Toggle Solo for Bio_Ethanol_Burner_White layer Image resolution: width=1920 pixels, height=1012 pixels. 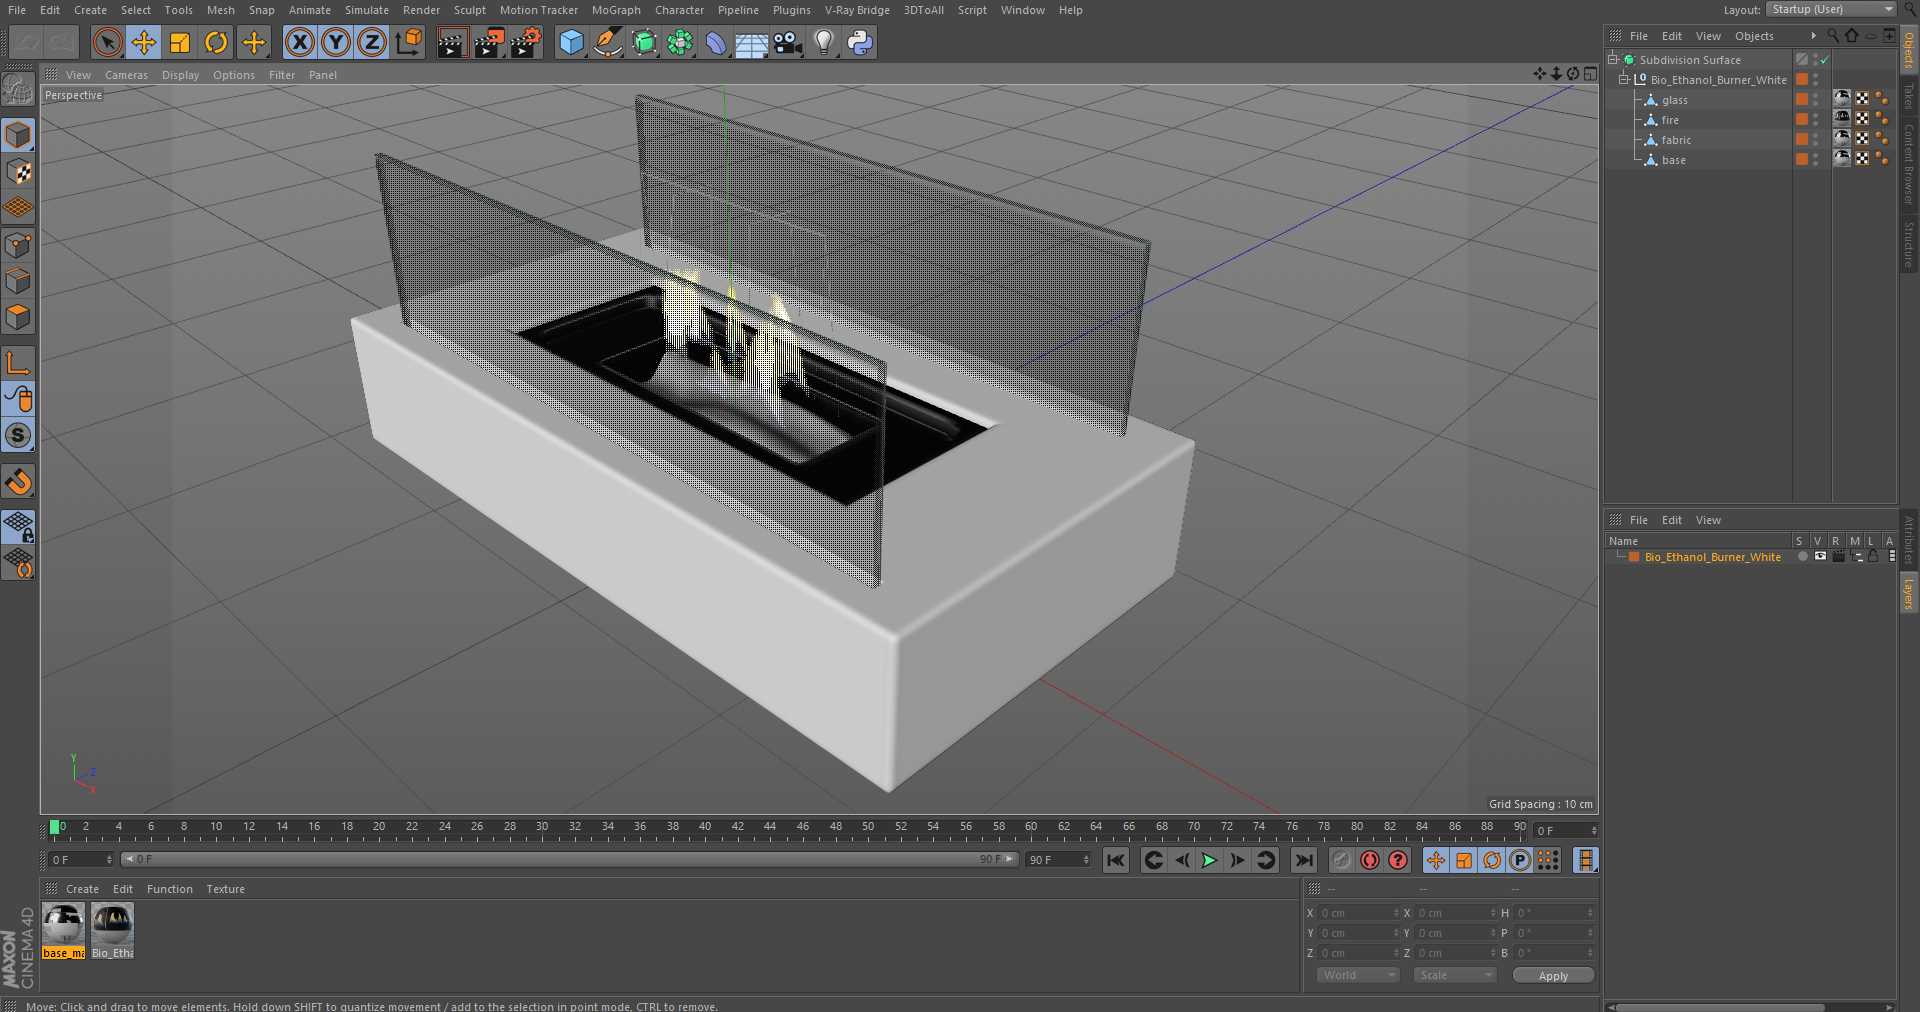(1802, 557)
